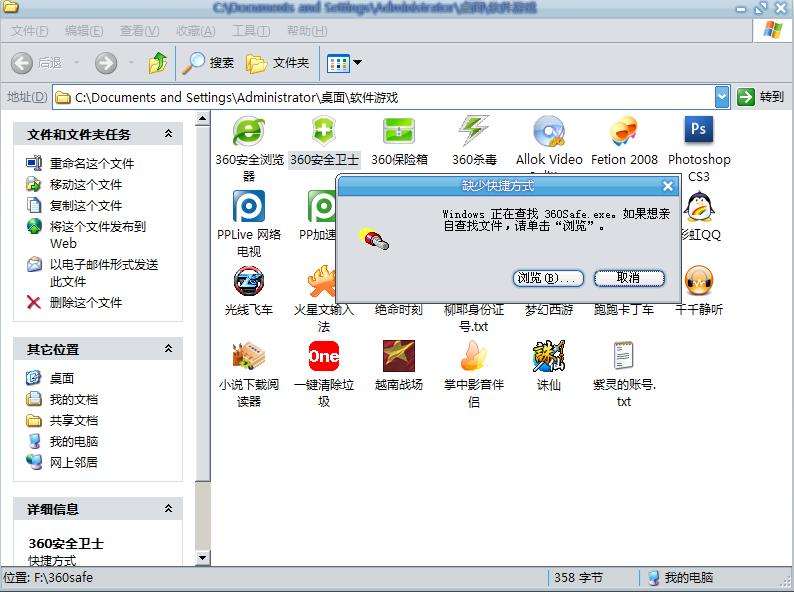Open the 收藏(A) menu
Viewport: 794px width, 592px height.
tap(195, 31)
